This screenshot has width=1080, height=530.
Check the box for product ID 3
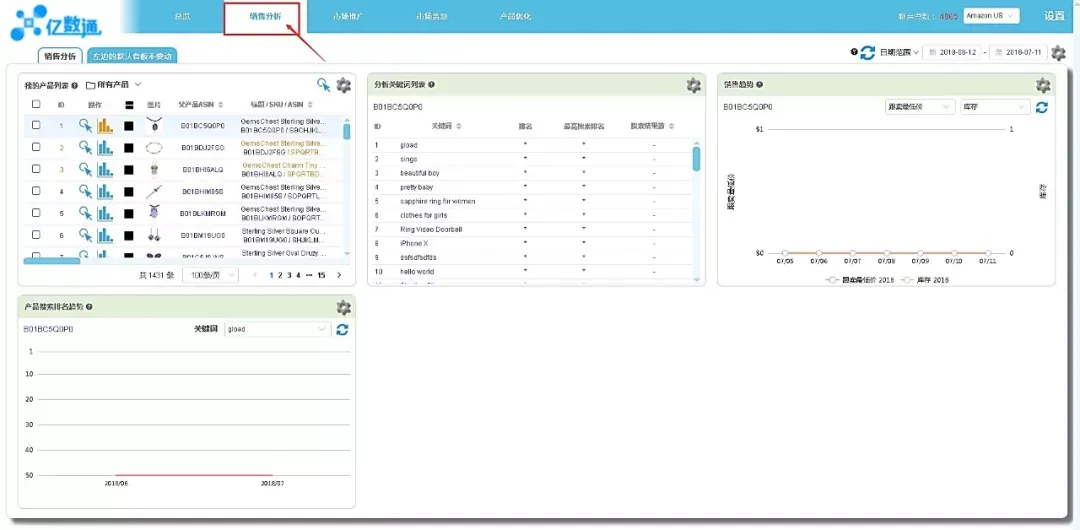coord(37,169)
